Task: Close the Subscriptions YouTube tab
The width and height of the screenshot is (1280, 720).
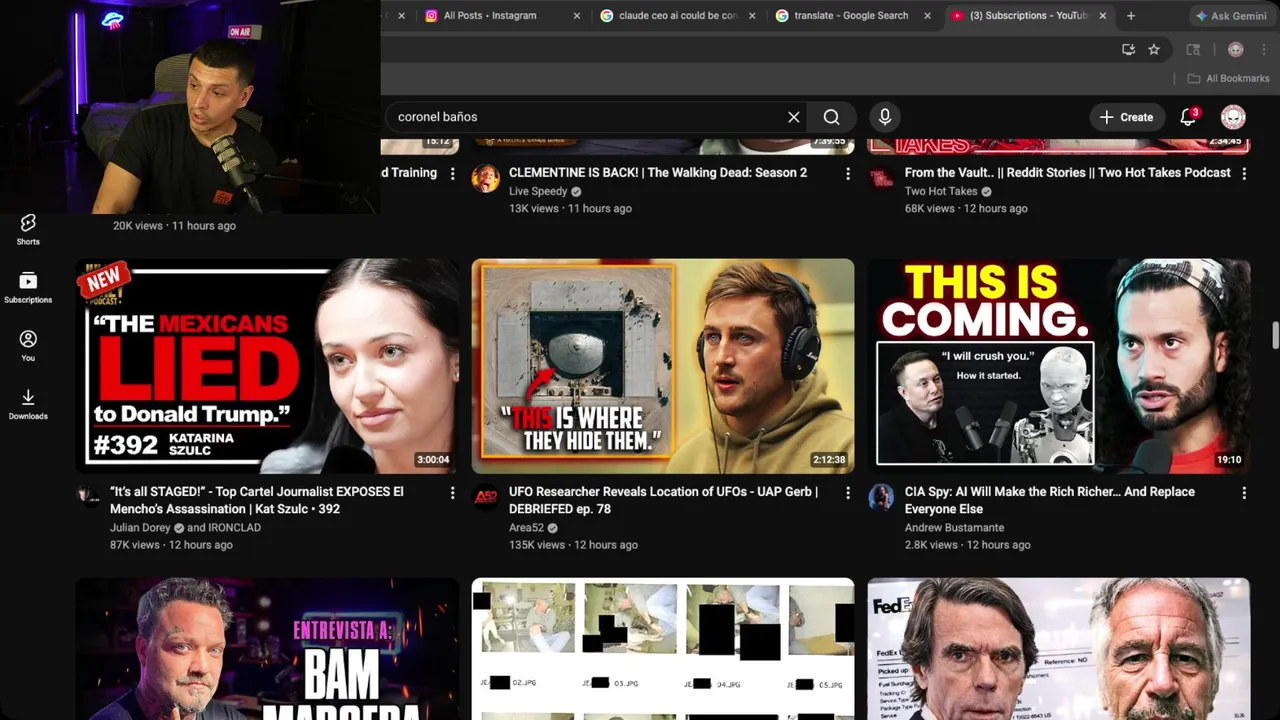Action: [1103, 16]
